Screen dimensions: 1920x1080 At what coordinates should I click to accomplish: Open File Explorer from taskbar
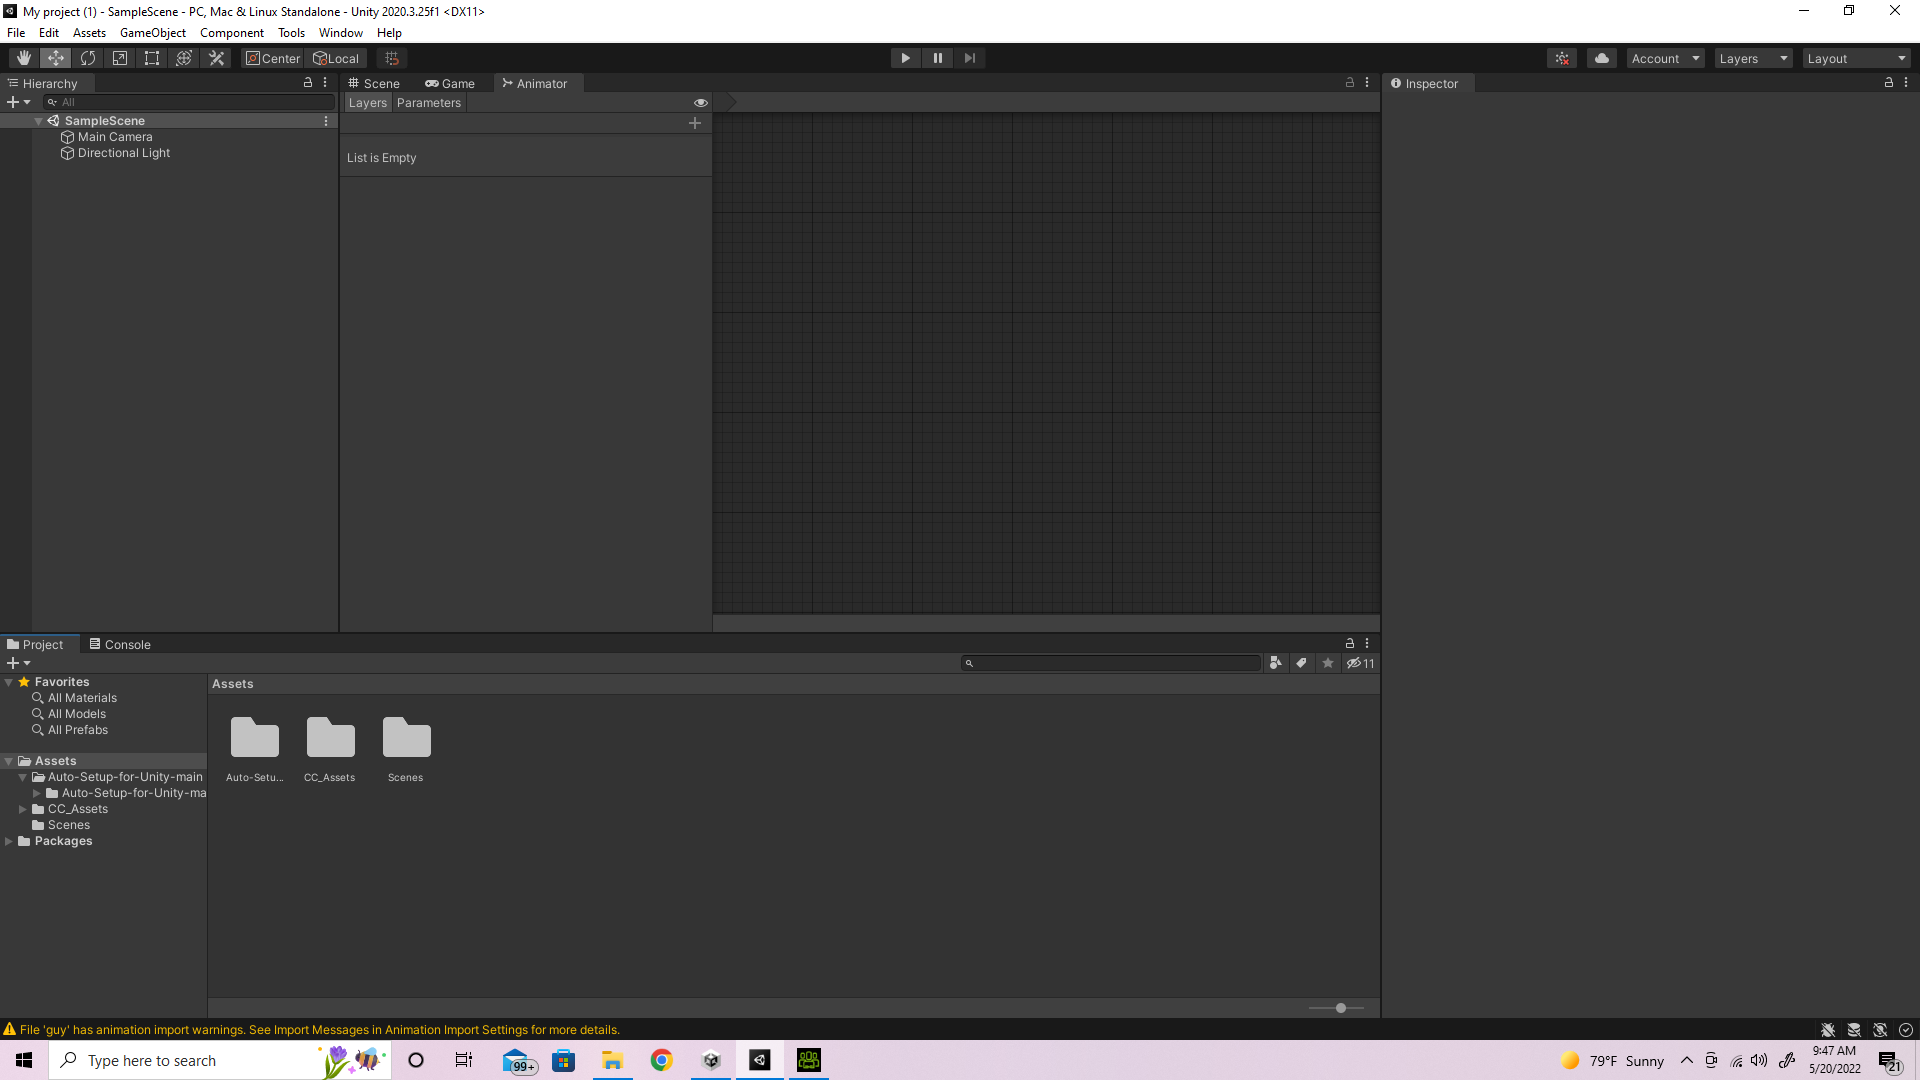612,1060
